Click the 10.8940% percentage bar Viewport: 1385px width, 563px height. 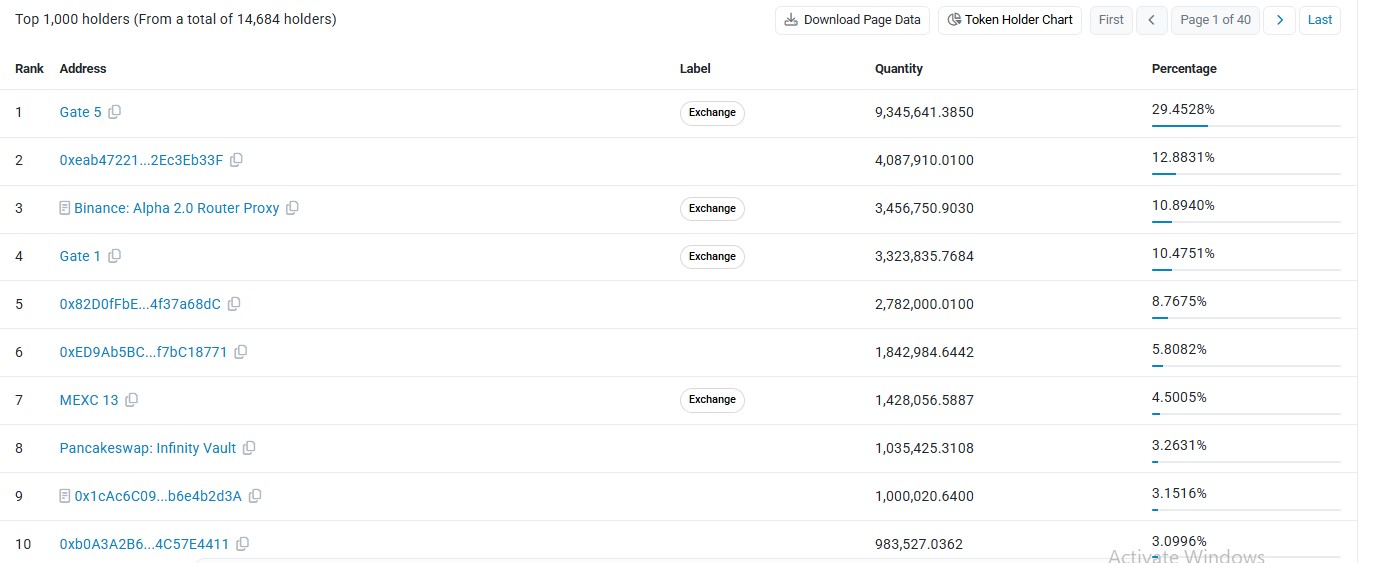(1246, 222)
